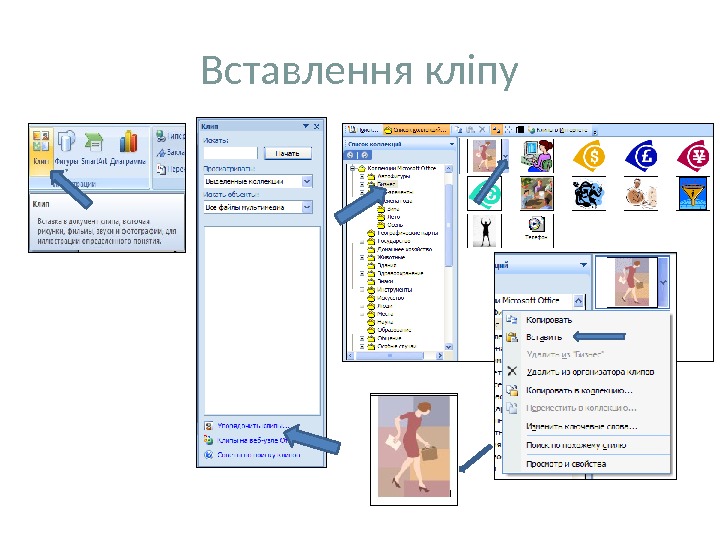720x540 pixels.
Task: Click Клипы в Интернете in organizer toolbar
Action: coord(558,130)
